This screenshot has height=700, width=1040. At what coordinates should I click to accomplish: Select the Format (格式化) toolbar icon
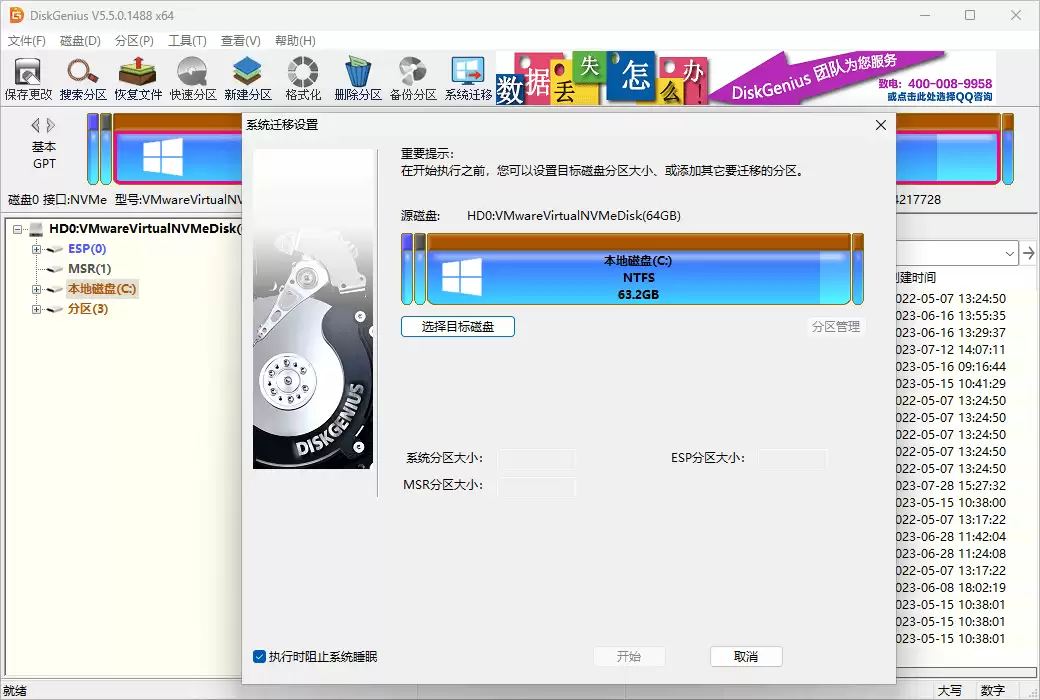303,78
